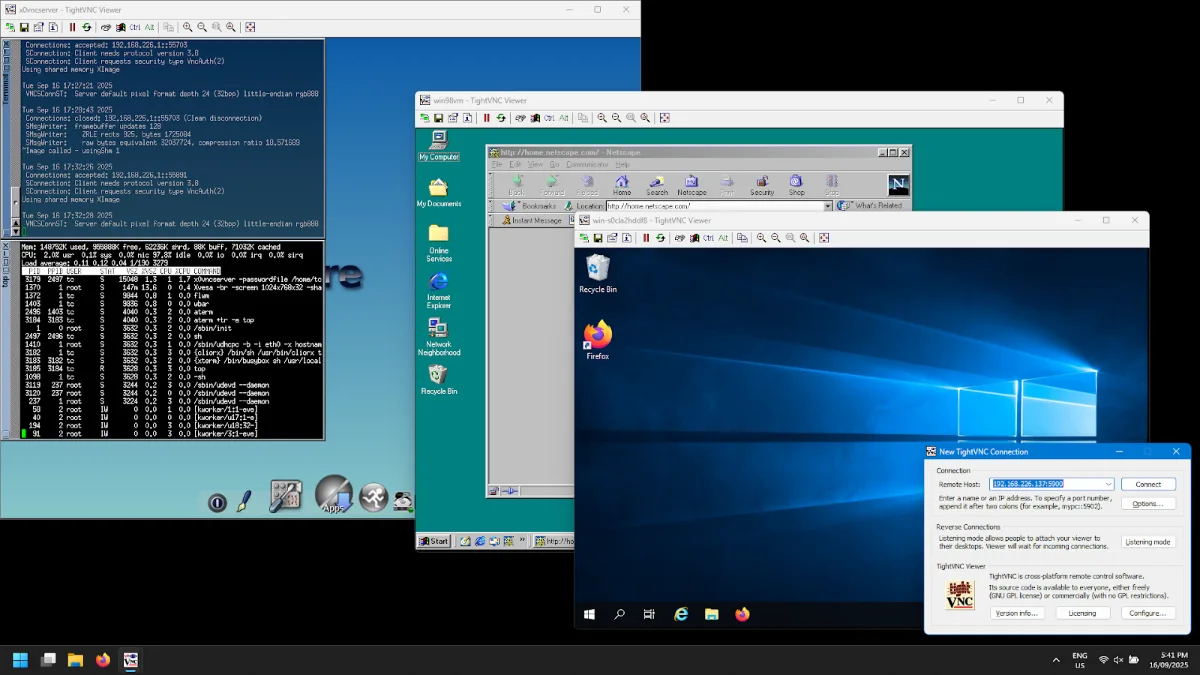Screen dimensions: 1200x675
Task: Click Version info button
Action: point(1017,613)
